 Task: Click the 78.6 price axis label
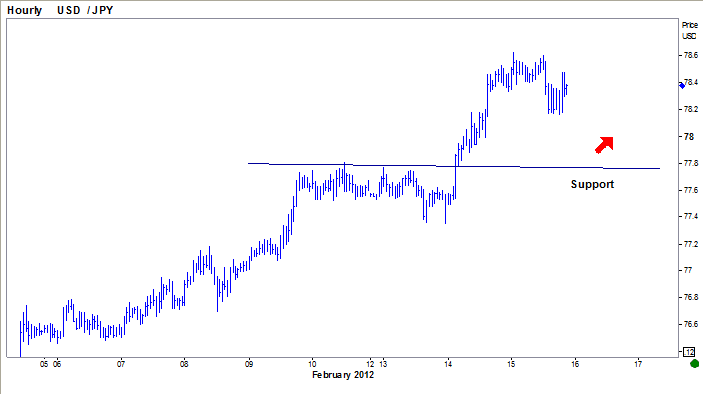tap(691, 55)
